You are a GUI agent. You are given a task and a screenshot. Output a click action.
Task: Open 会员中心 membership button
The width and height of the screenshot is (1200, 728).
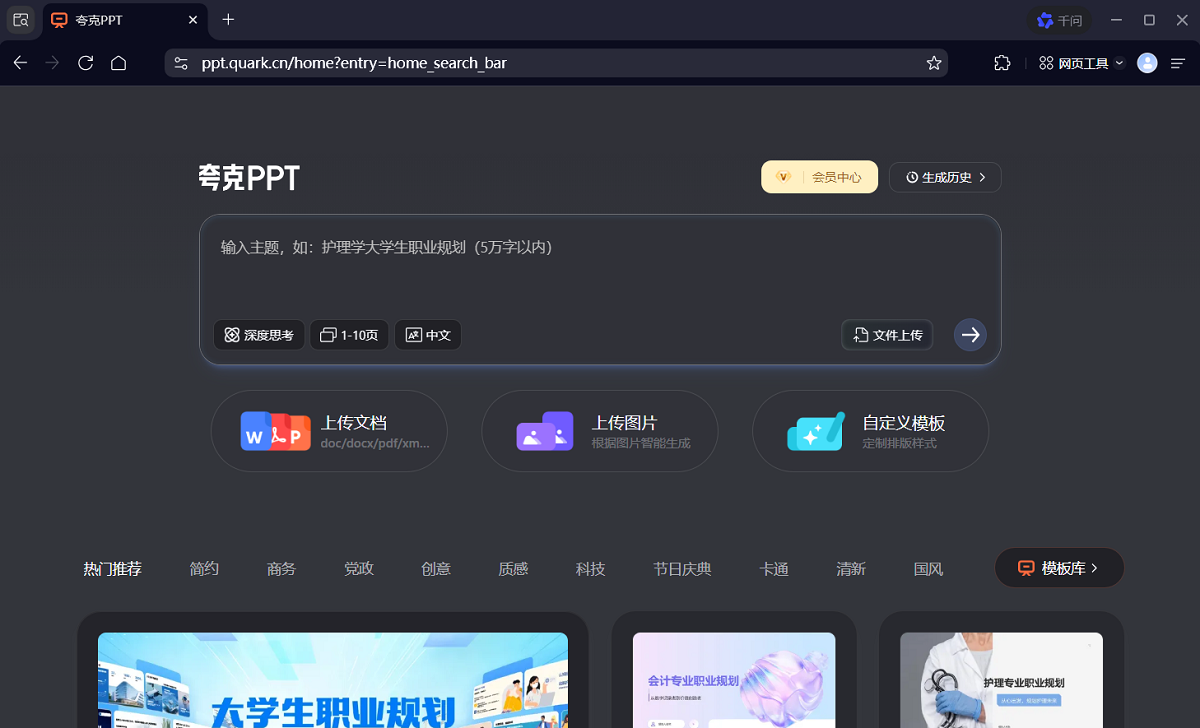coord(819,177)
